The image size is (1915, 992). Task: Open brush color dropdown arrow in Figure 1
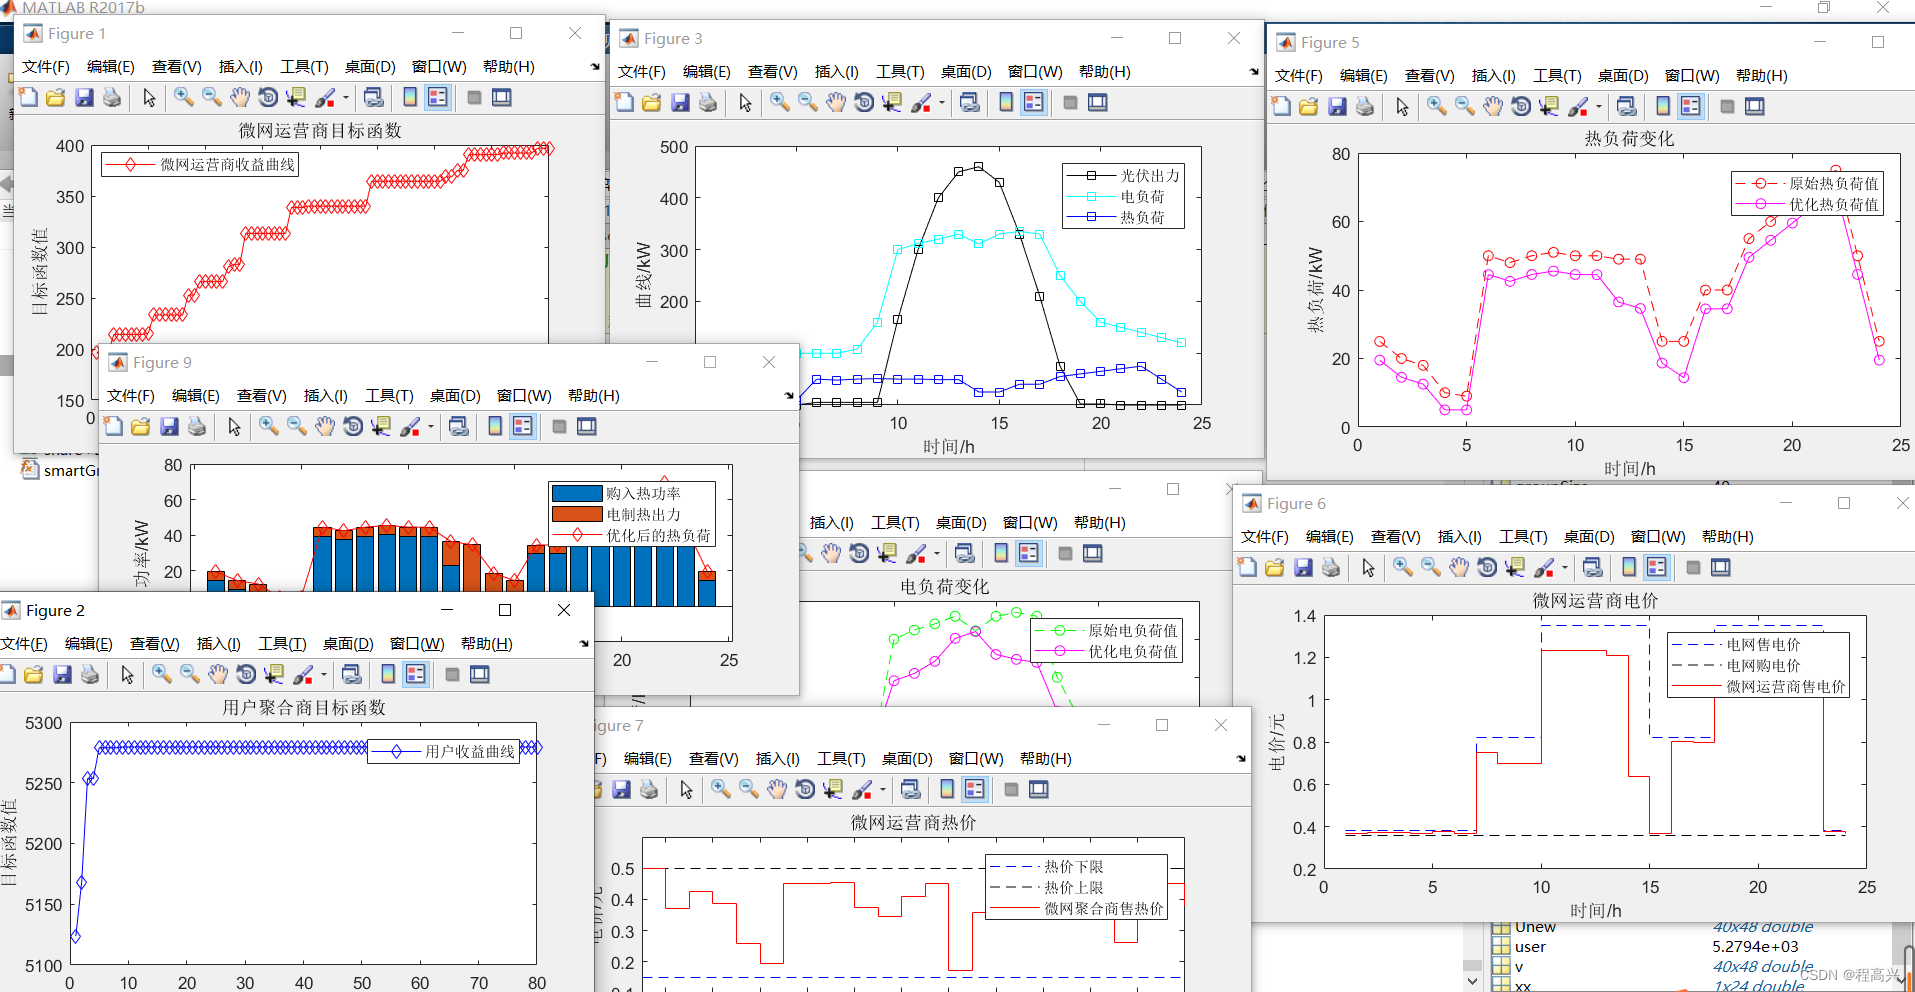point(346,98)
